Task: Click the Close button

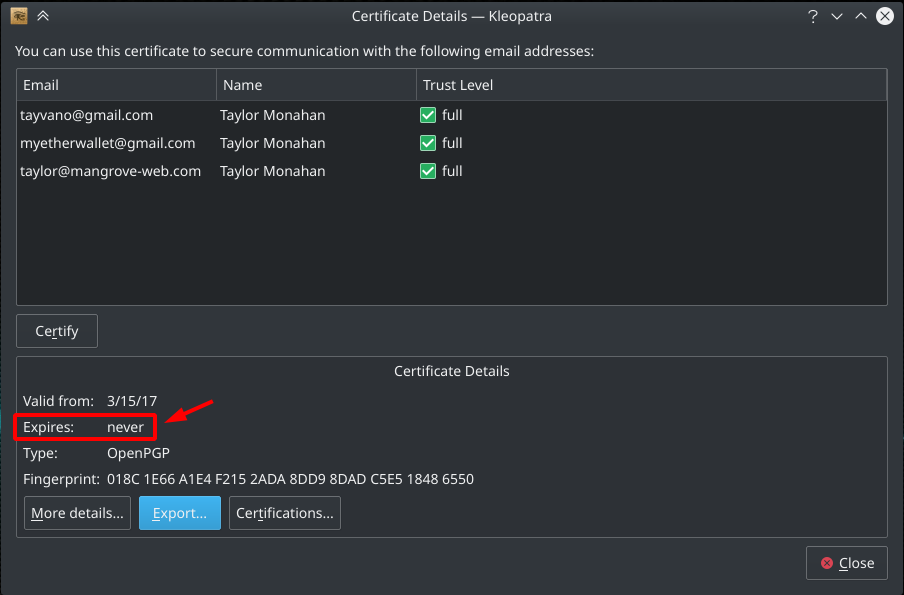Action: point(847,563)
